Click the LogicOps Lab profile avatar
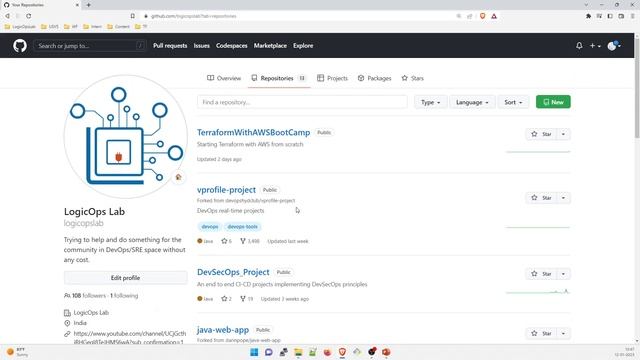640x360 pixels. [x=126, y=136]
